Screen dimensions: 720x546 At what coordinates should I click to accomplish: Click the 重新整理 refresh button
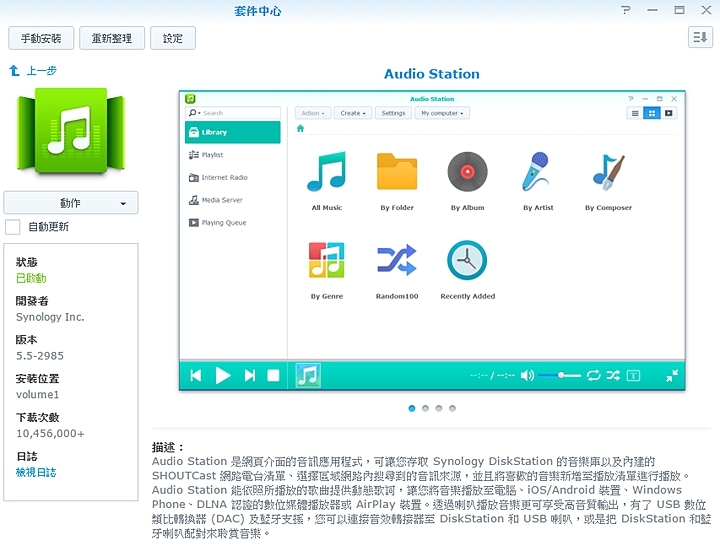pos(112,38)
